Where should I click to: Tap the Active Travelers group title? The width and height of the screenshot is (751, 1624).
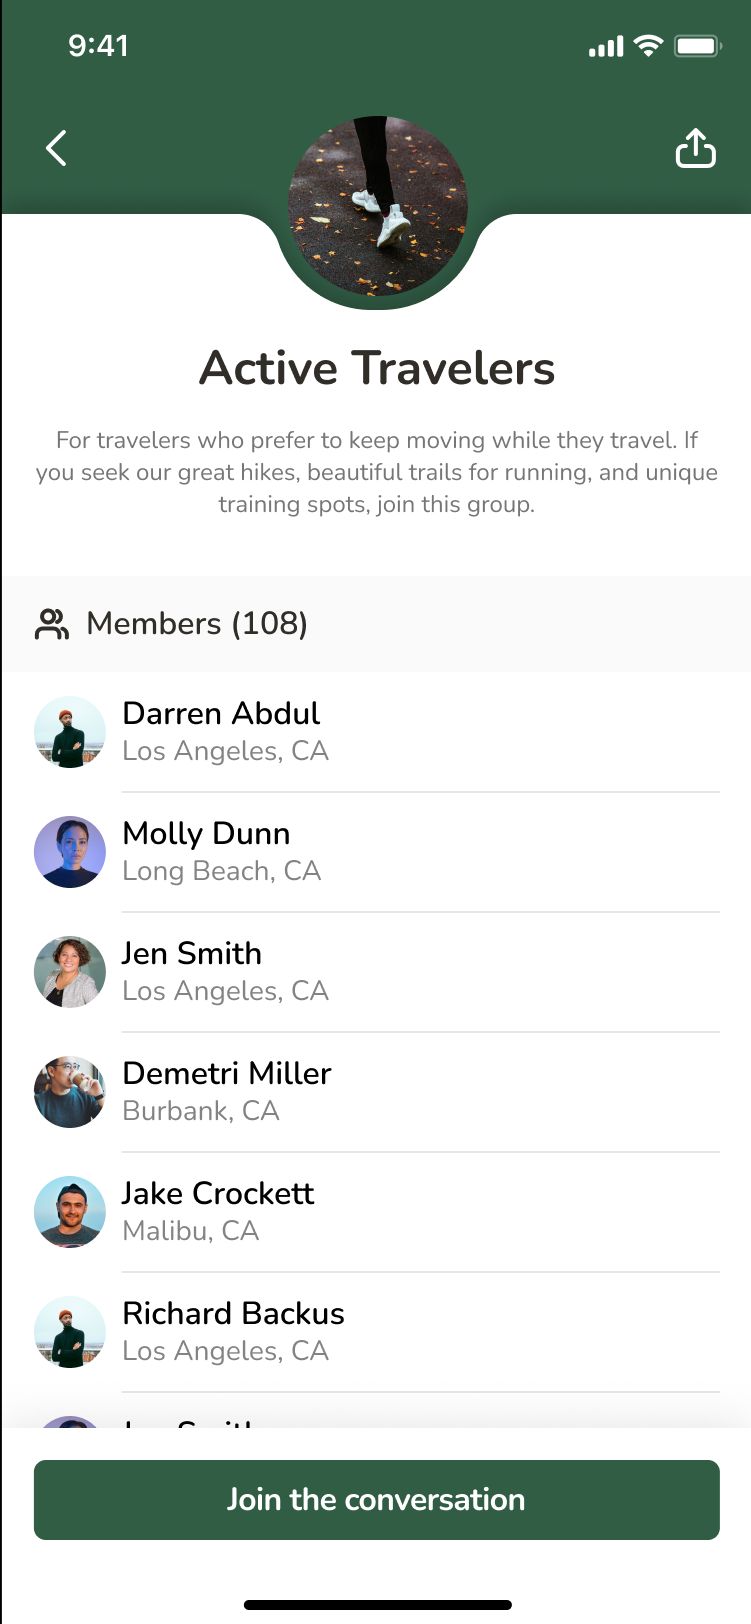tap(376, 368)
